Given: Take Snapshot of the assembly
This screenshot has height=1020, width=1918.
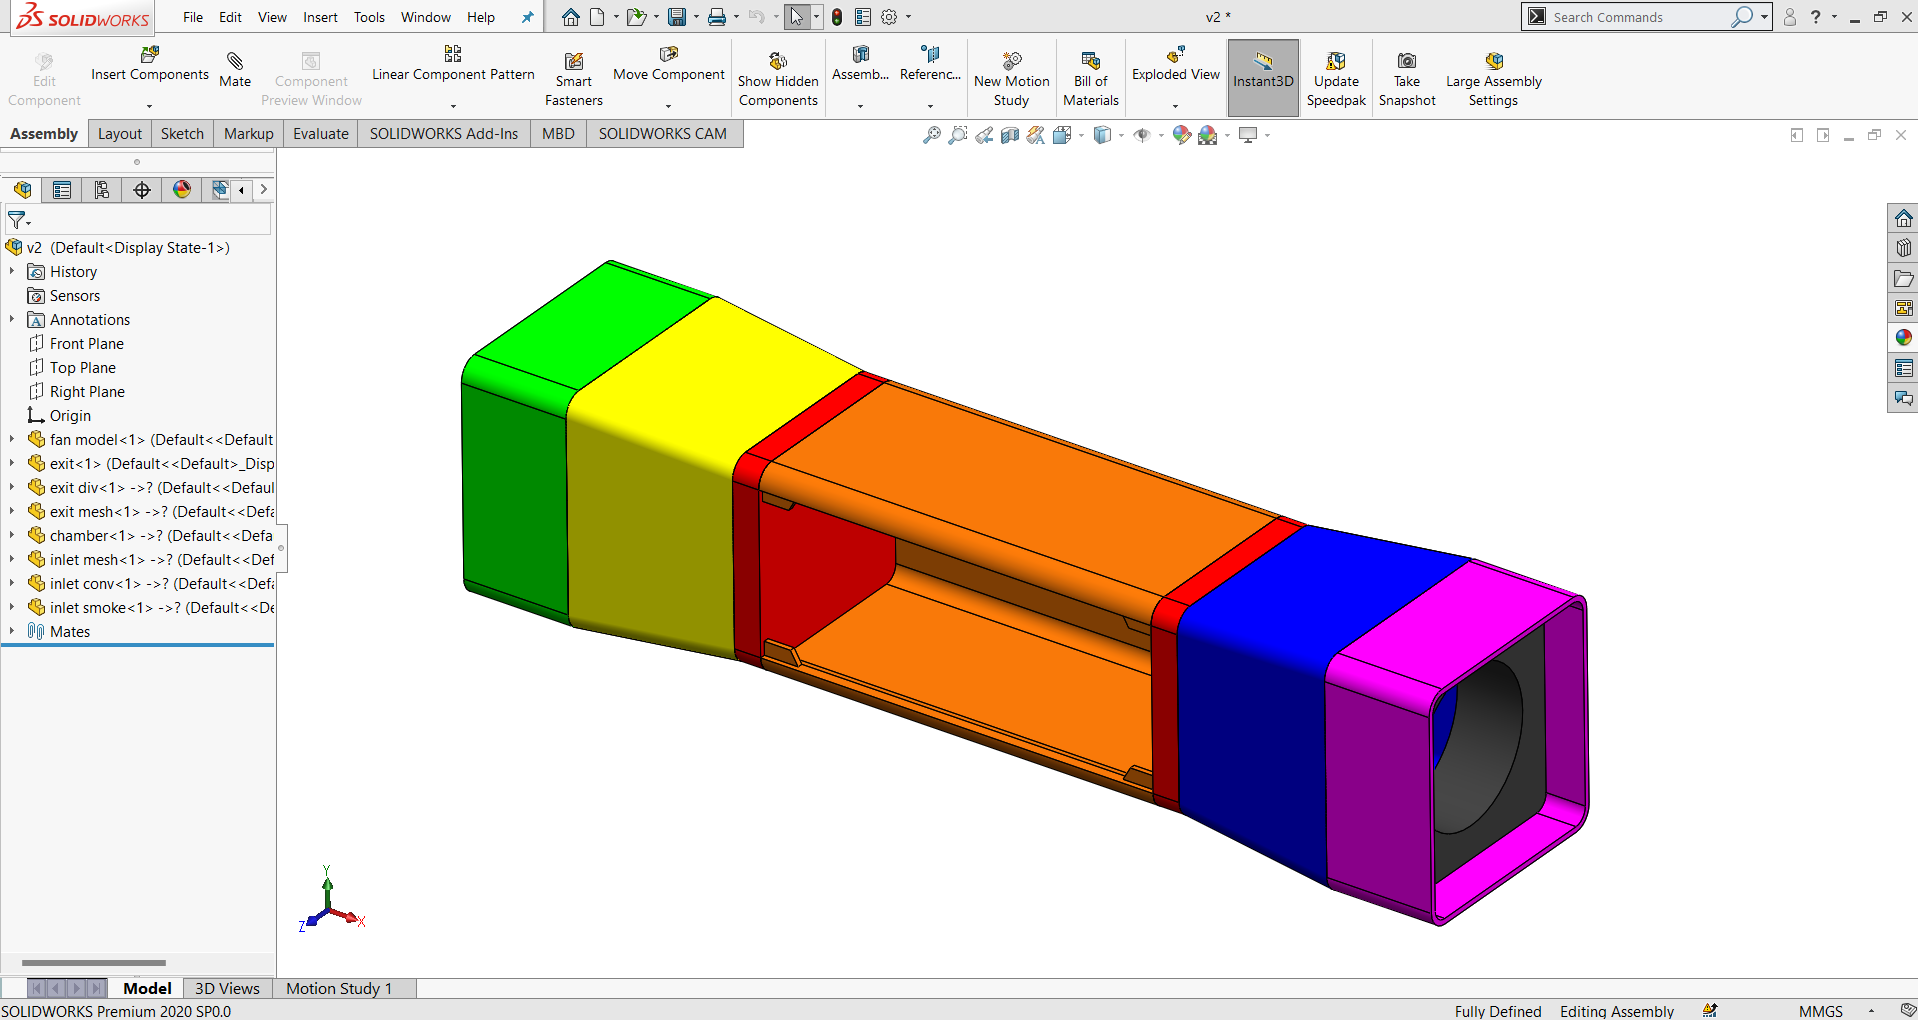Looking at the screenshot, I should click(x=1407, y=78).
